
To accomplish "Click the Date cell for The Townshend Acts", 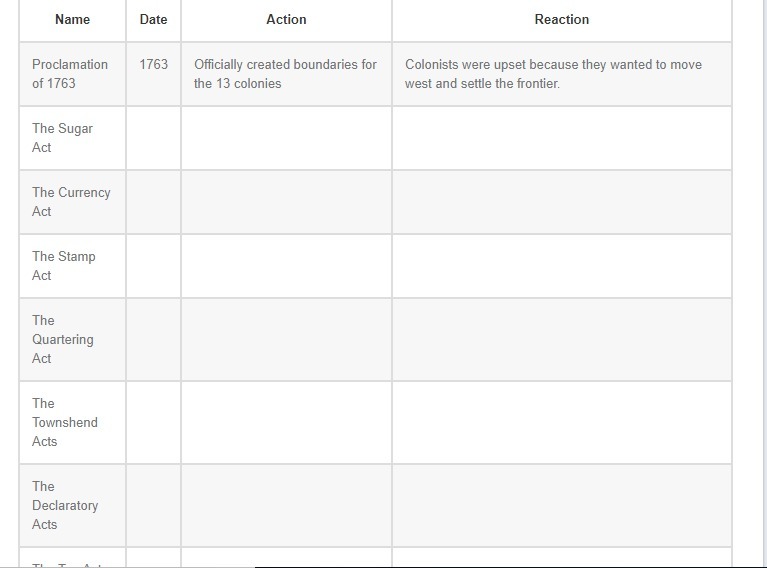I will 153,422.
